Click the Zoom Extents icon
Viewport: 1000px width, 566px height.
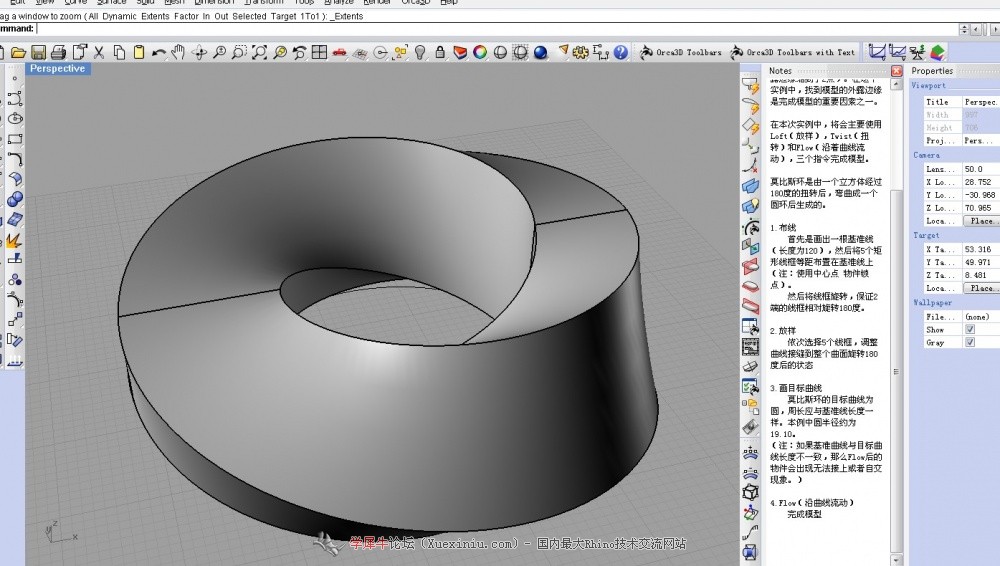tap(259, 52)
